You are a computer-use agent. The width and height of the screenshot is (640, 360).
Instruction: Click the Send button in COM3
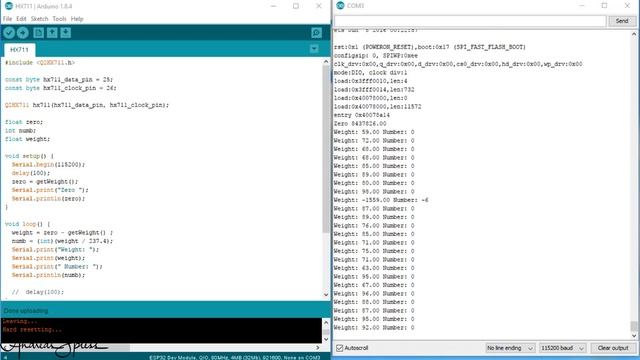622,21
